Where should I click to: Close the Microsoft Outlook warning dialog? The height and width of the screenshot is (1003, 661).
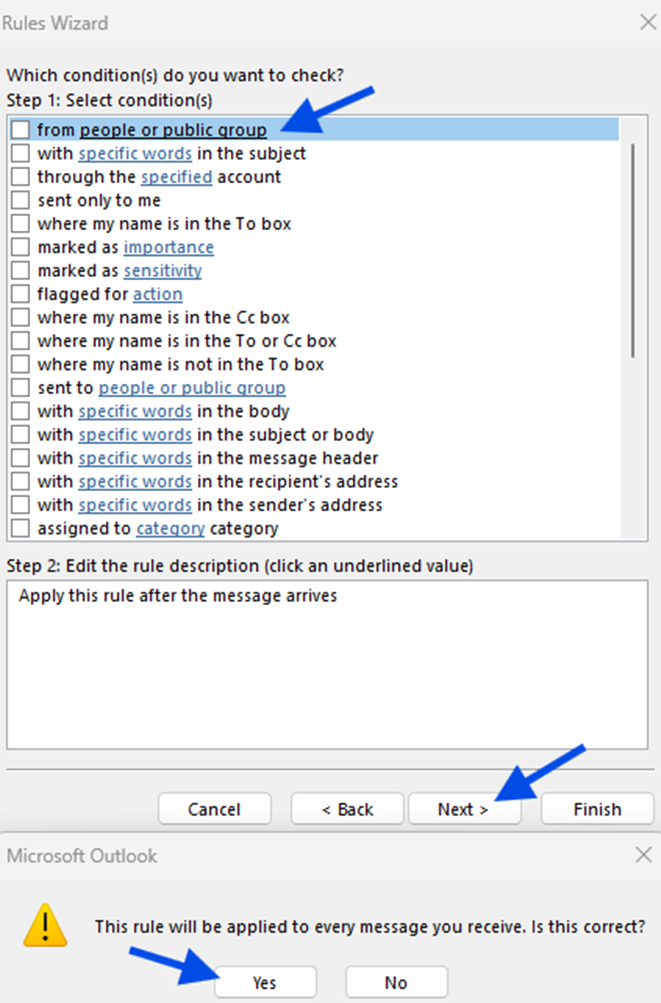click(x=643, y=855)
